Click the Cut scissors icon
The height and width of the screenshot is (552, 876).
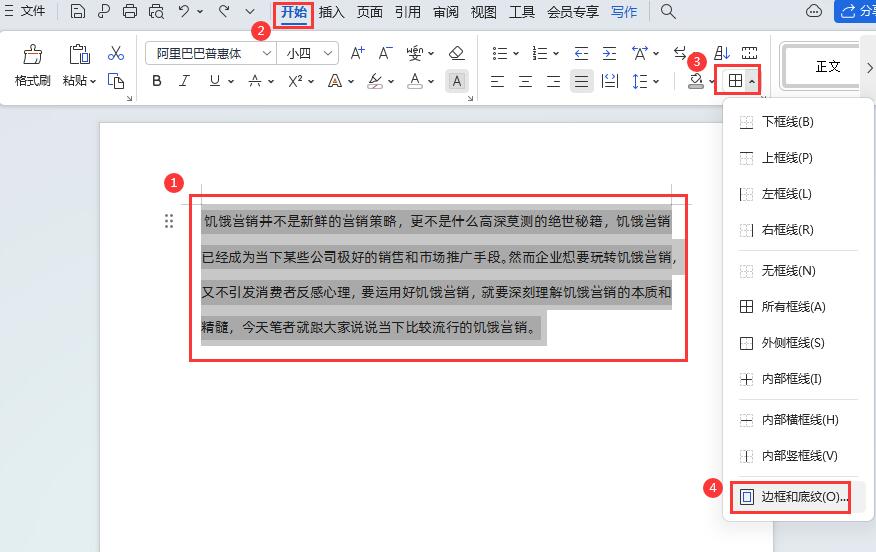coord(116,54)
